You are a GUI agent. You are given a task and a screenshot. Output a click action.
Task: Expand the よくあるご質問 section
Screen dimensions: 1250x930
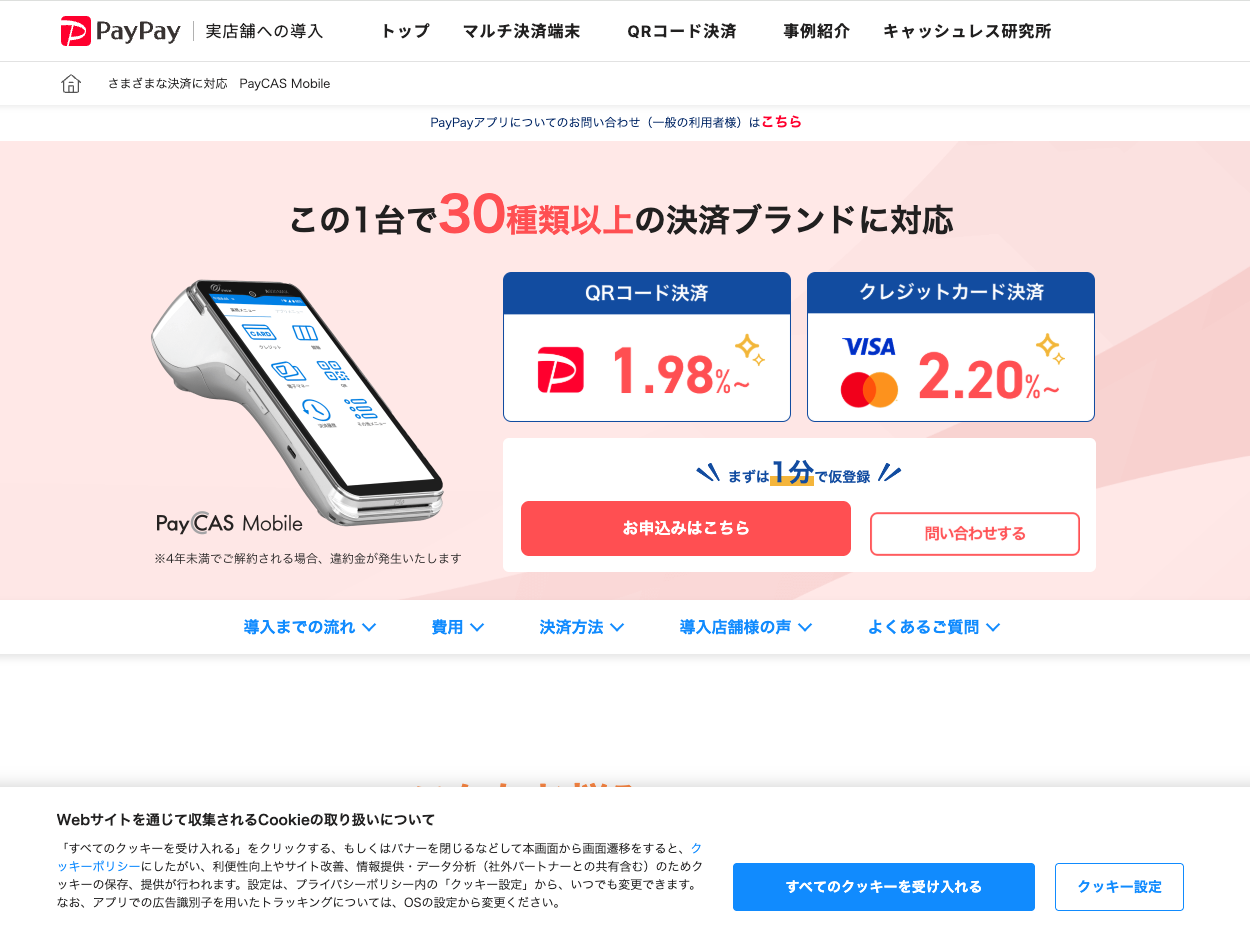point(934,627)
